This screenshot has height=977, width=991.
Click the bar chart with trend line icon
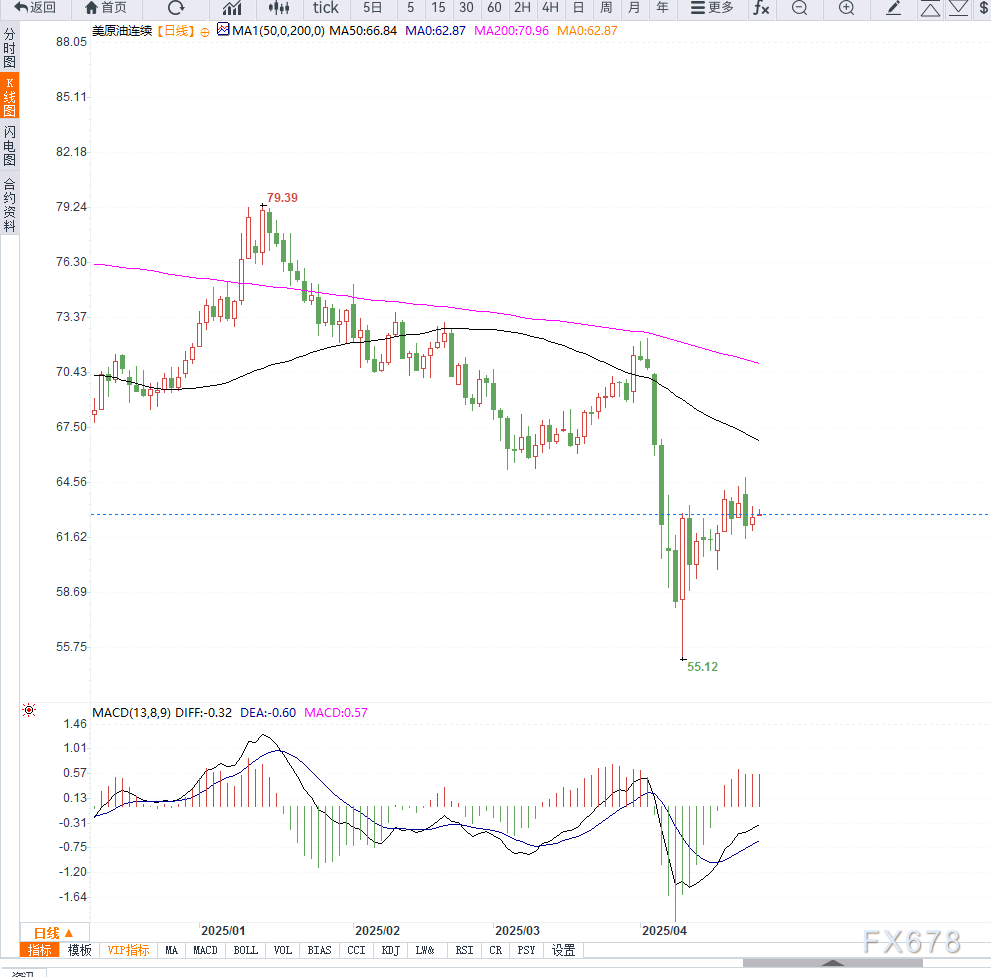pos(232,8)
